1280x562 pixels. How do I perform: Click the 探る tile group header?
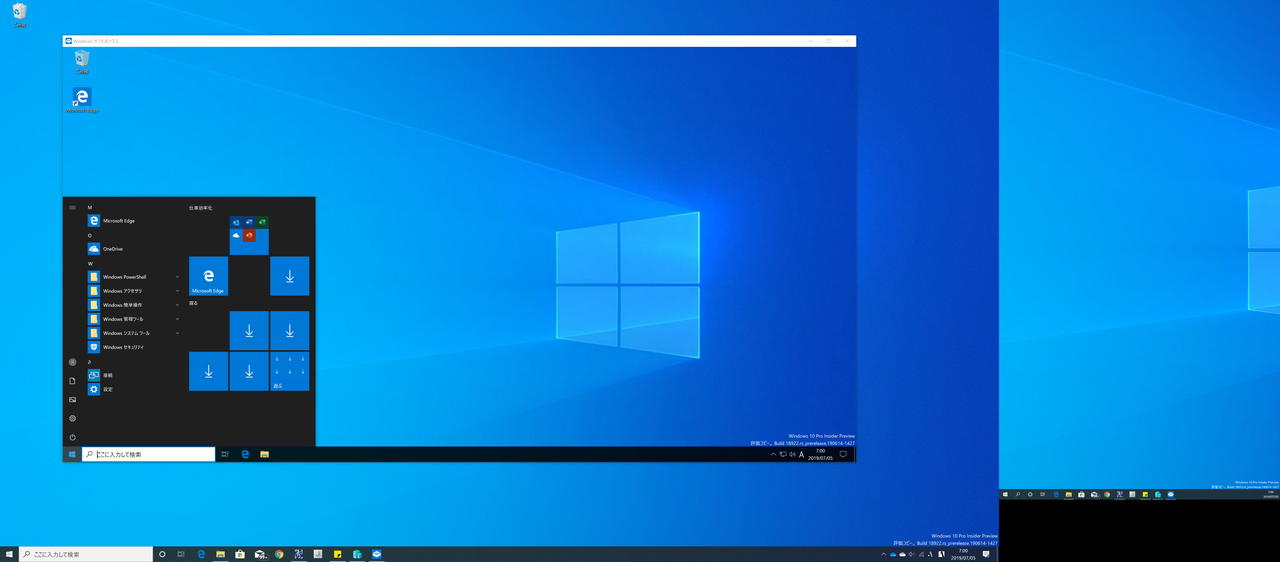pyautogui.click(x=194, y=302)
